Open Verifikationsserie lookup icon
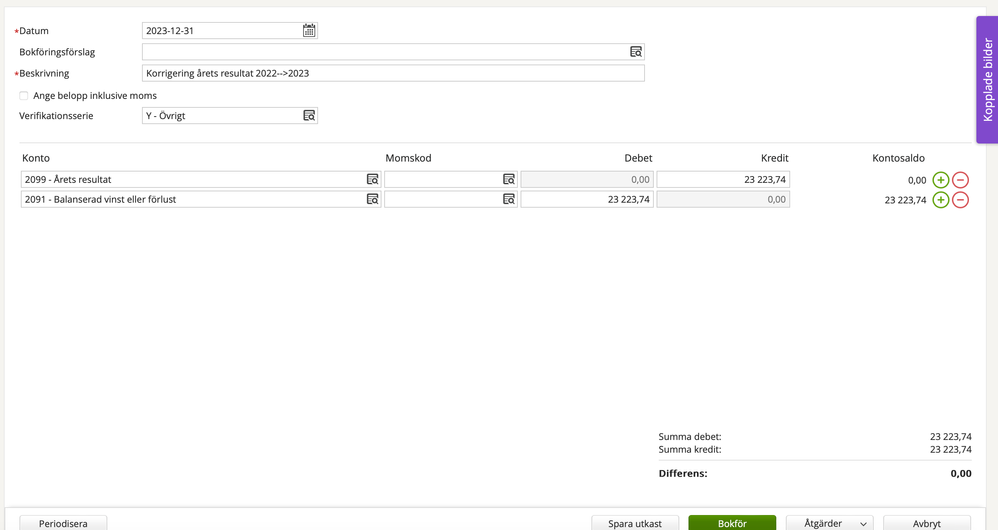This screenshot has width=998, height=530. 309,116
